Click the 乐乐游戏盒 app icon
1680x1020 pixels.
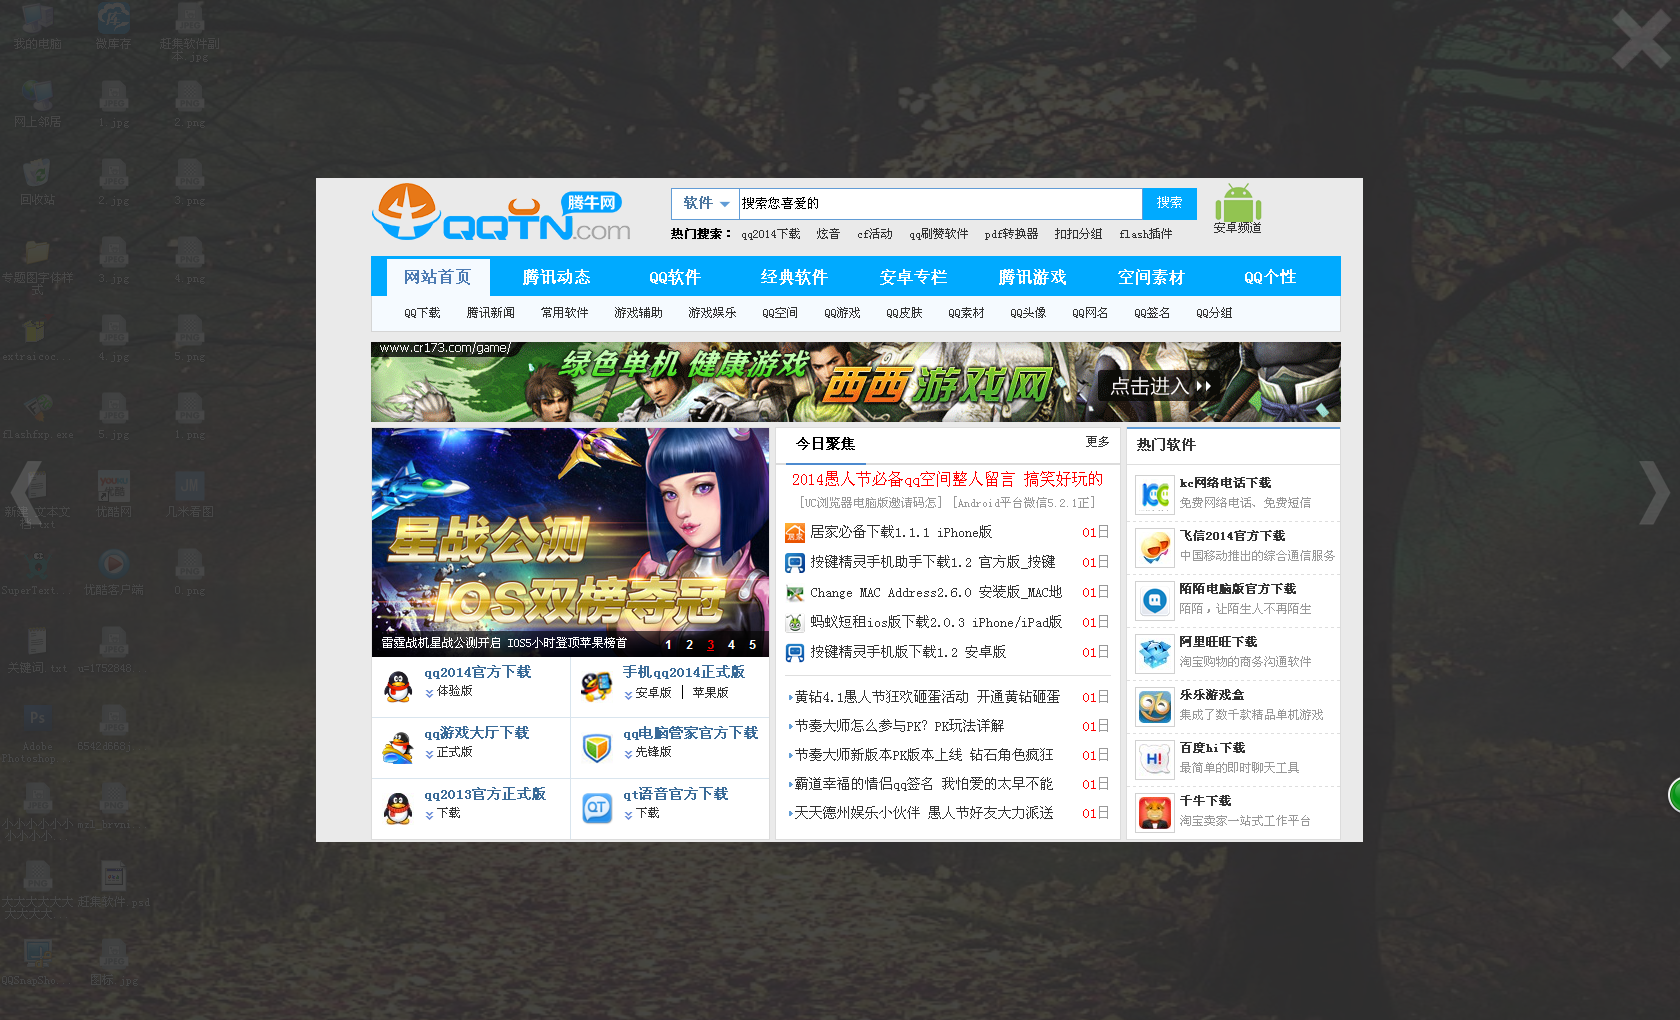pos(1155,706)
